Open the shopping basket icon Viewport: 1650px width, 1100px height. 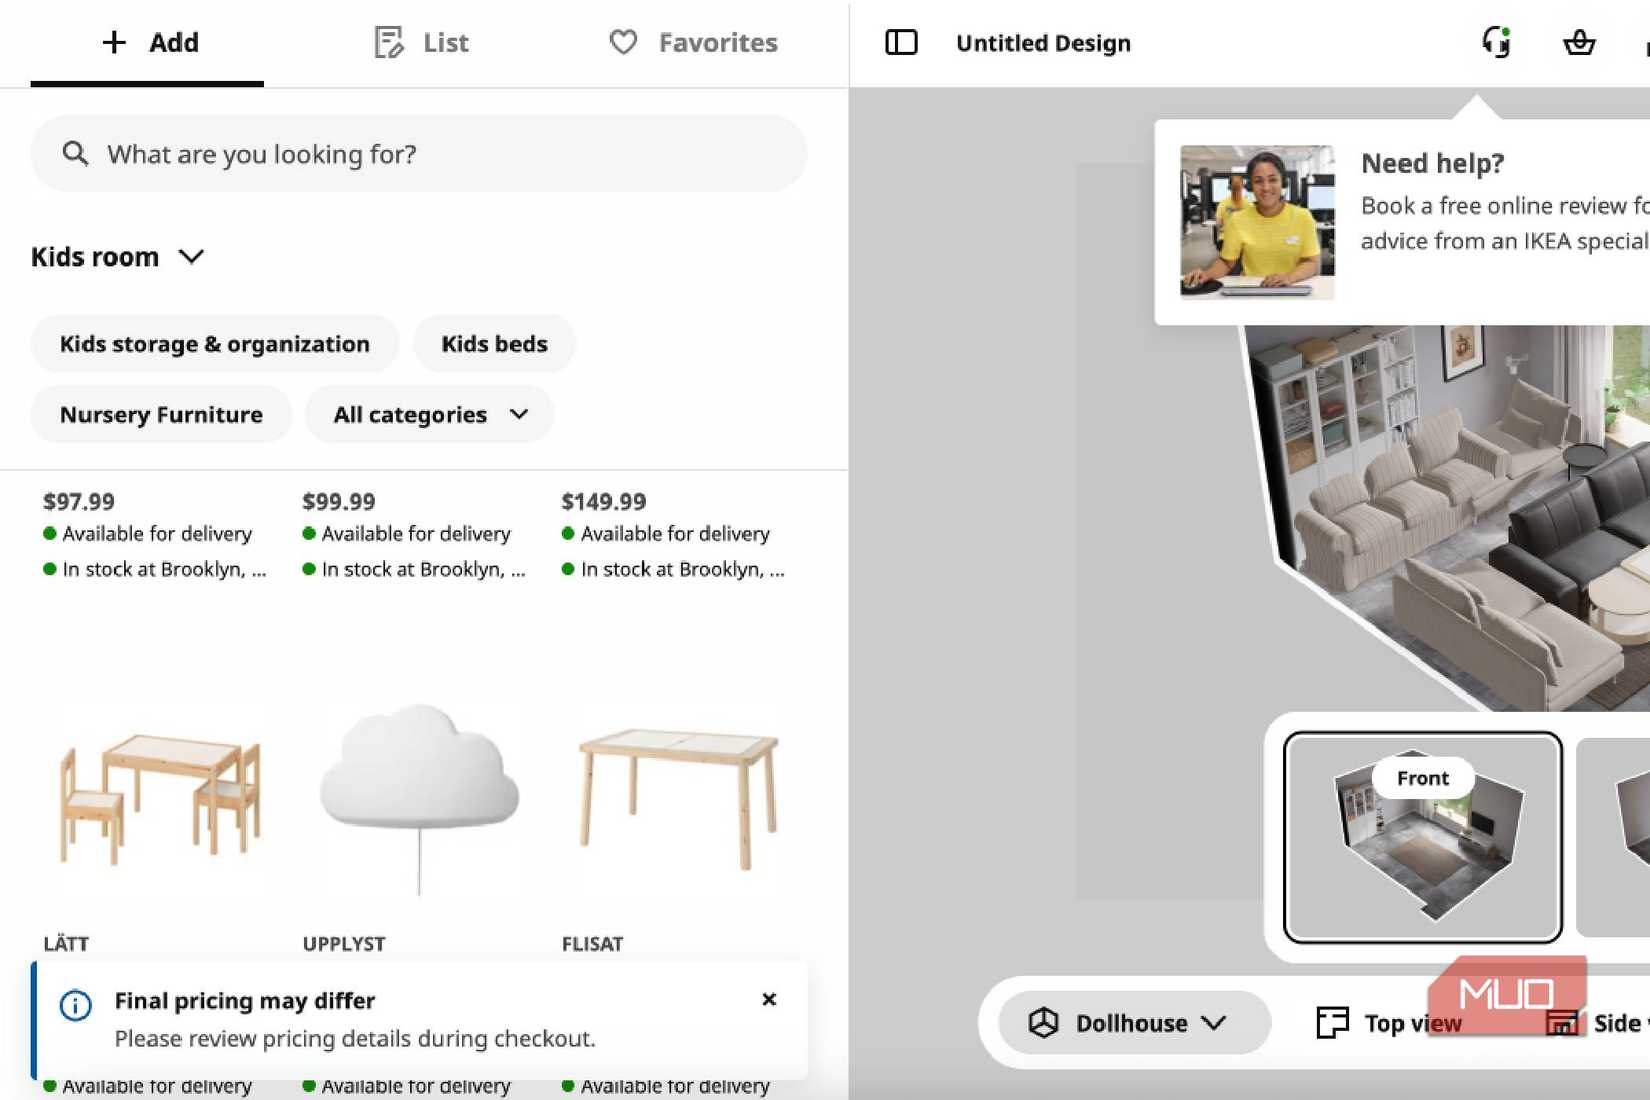pyautogui.click(x=1579, y=42)
